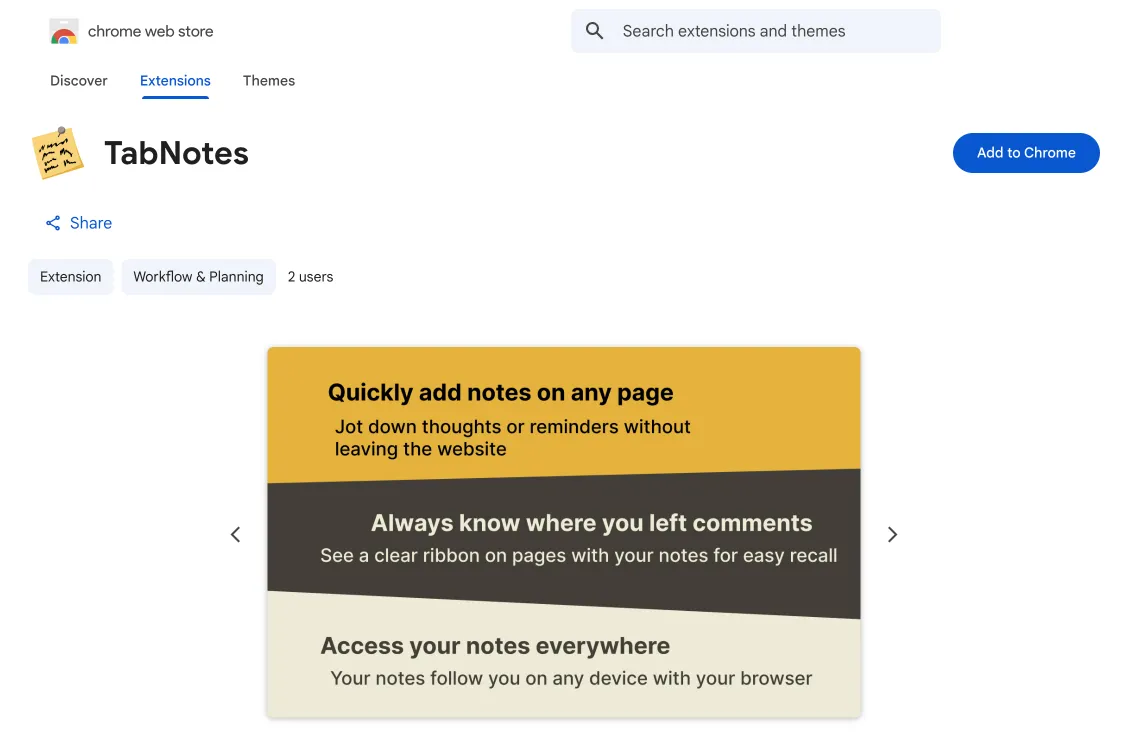This screenshot has width=1130, height=750.
Task: Click the Share icon next to Share label
Action: [52, 223]
